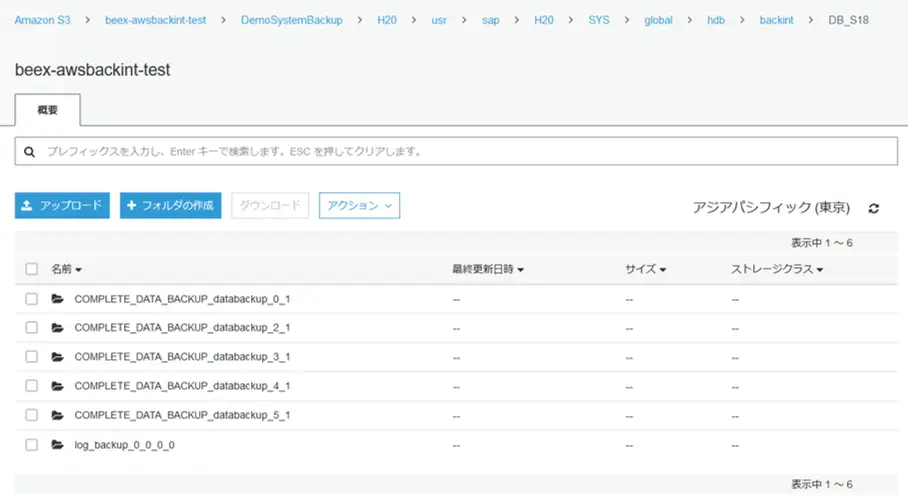Open DemoSystemBackup breadcrumb link

(x=291, y=20)
